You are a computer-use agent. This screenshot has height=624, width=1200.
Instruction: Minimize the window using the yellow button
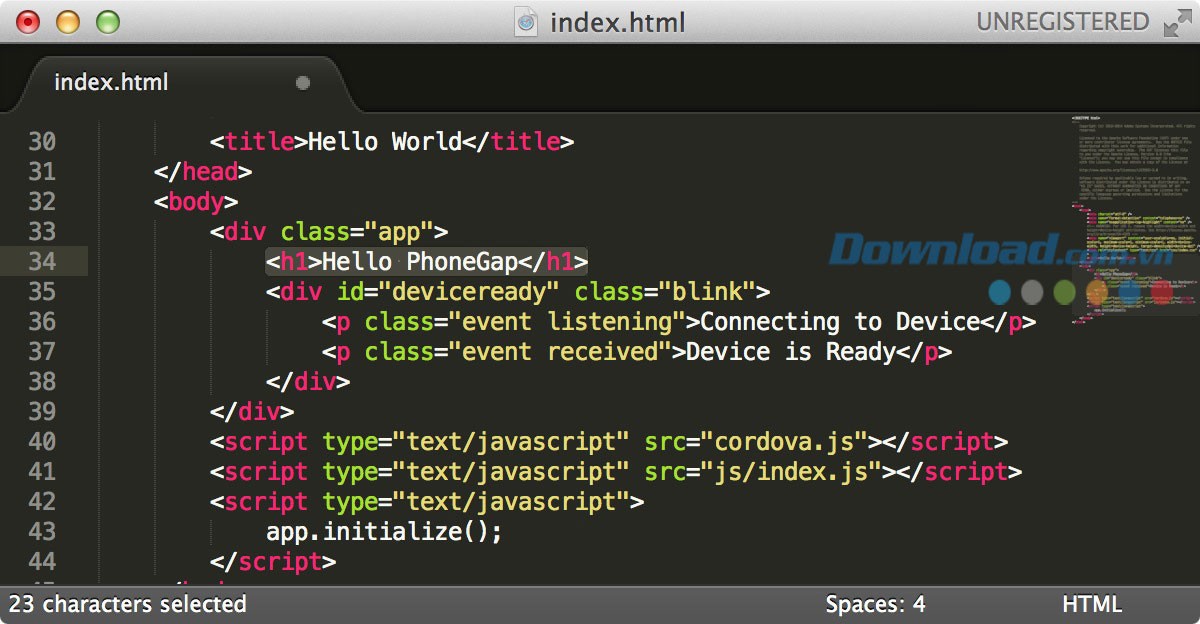(67, 22)
